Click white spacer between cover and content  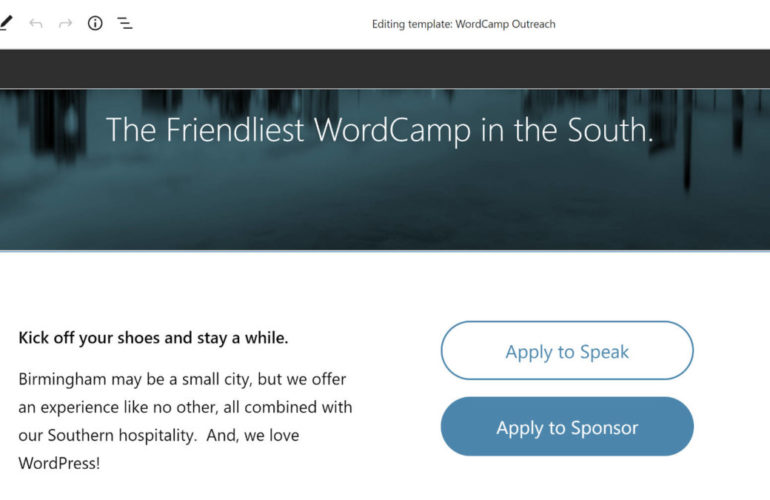[x=385, y=283]
